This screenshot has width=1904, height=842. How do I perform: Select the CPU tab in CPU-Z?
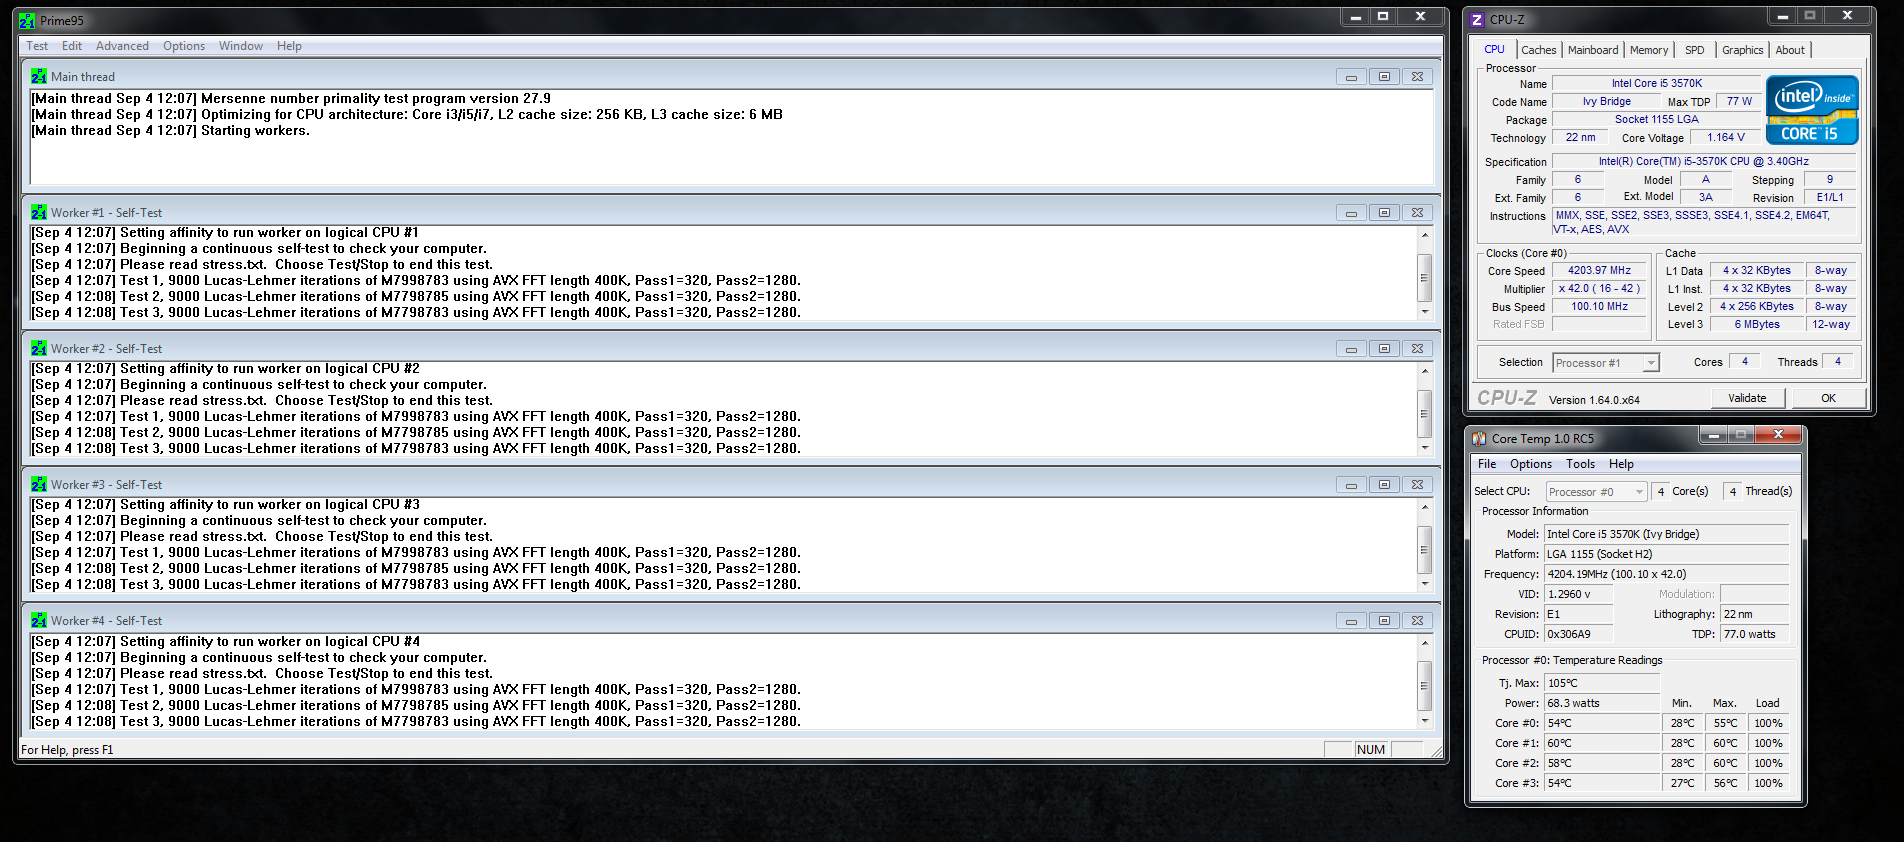point(1494,49)
